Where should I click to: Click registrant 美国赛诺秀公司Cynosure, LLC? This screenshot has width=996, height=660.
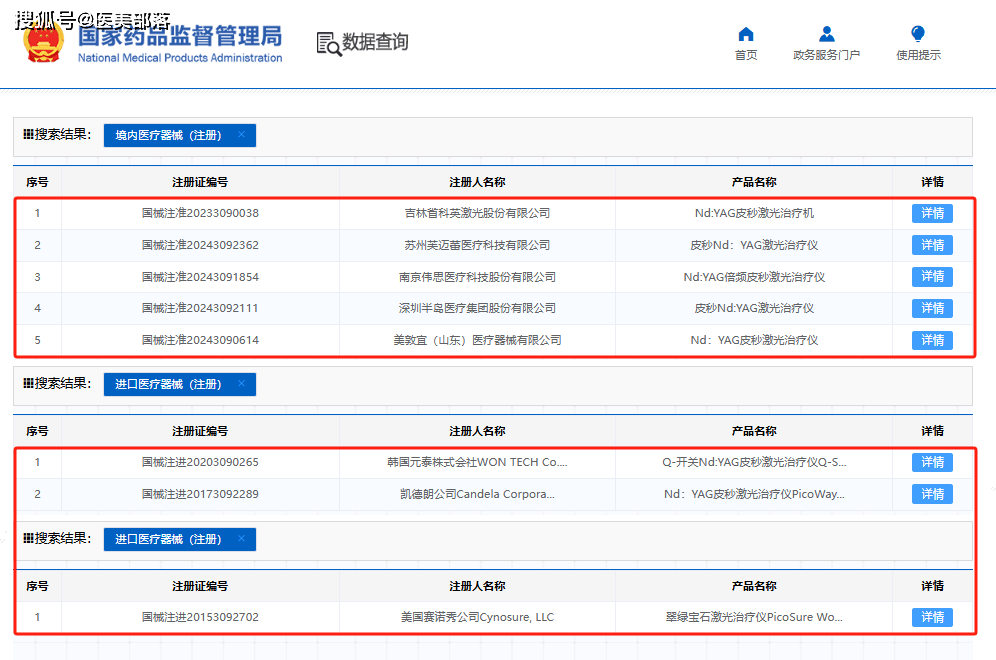[477, 617]
